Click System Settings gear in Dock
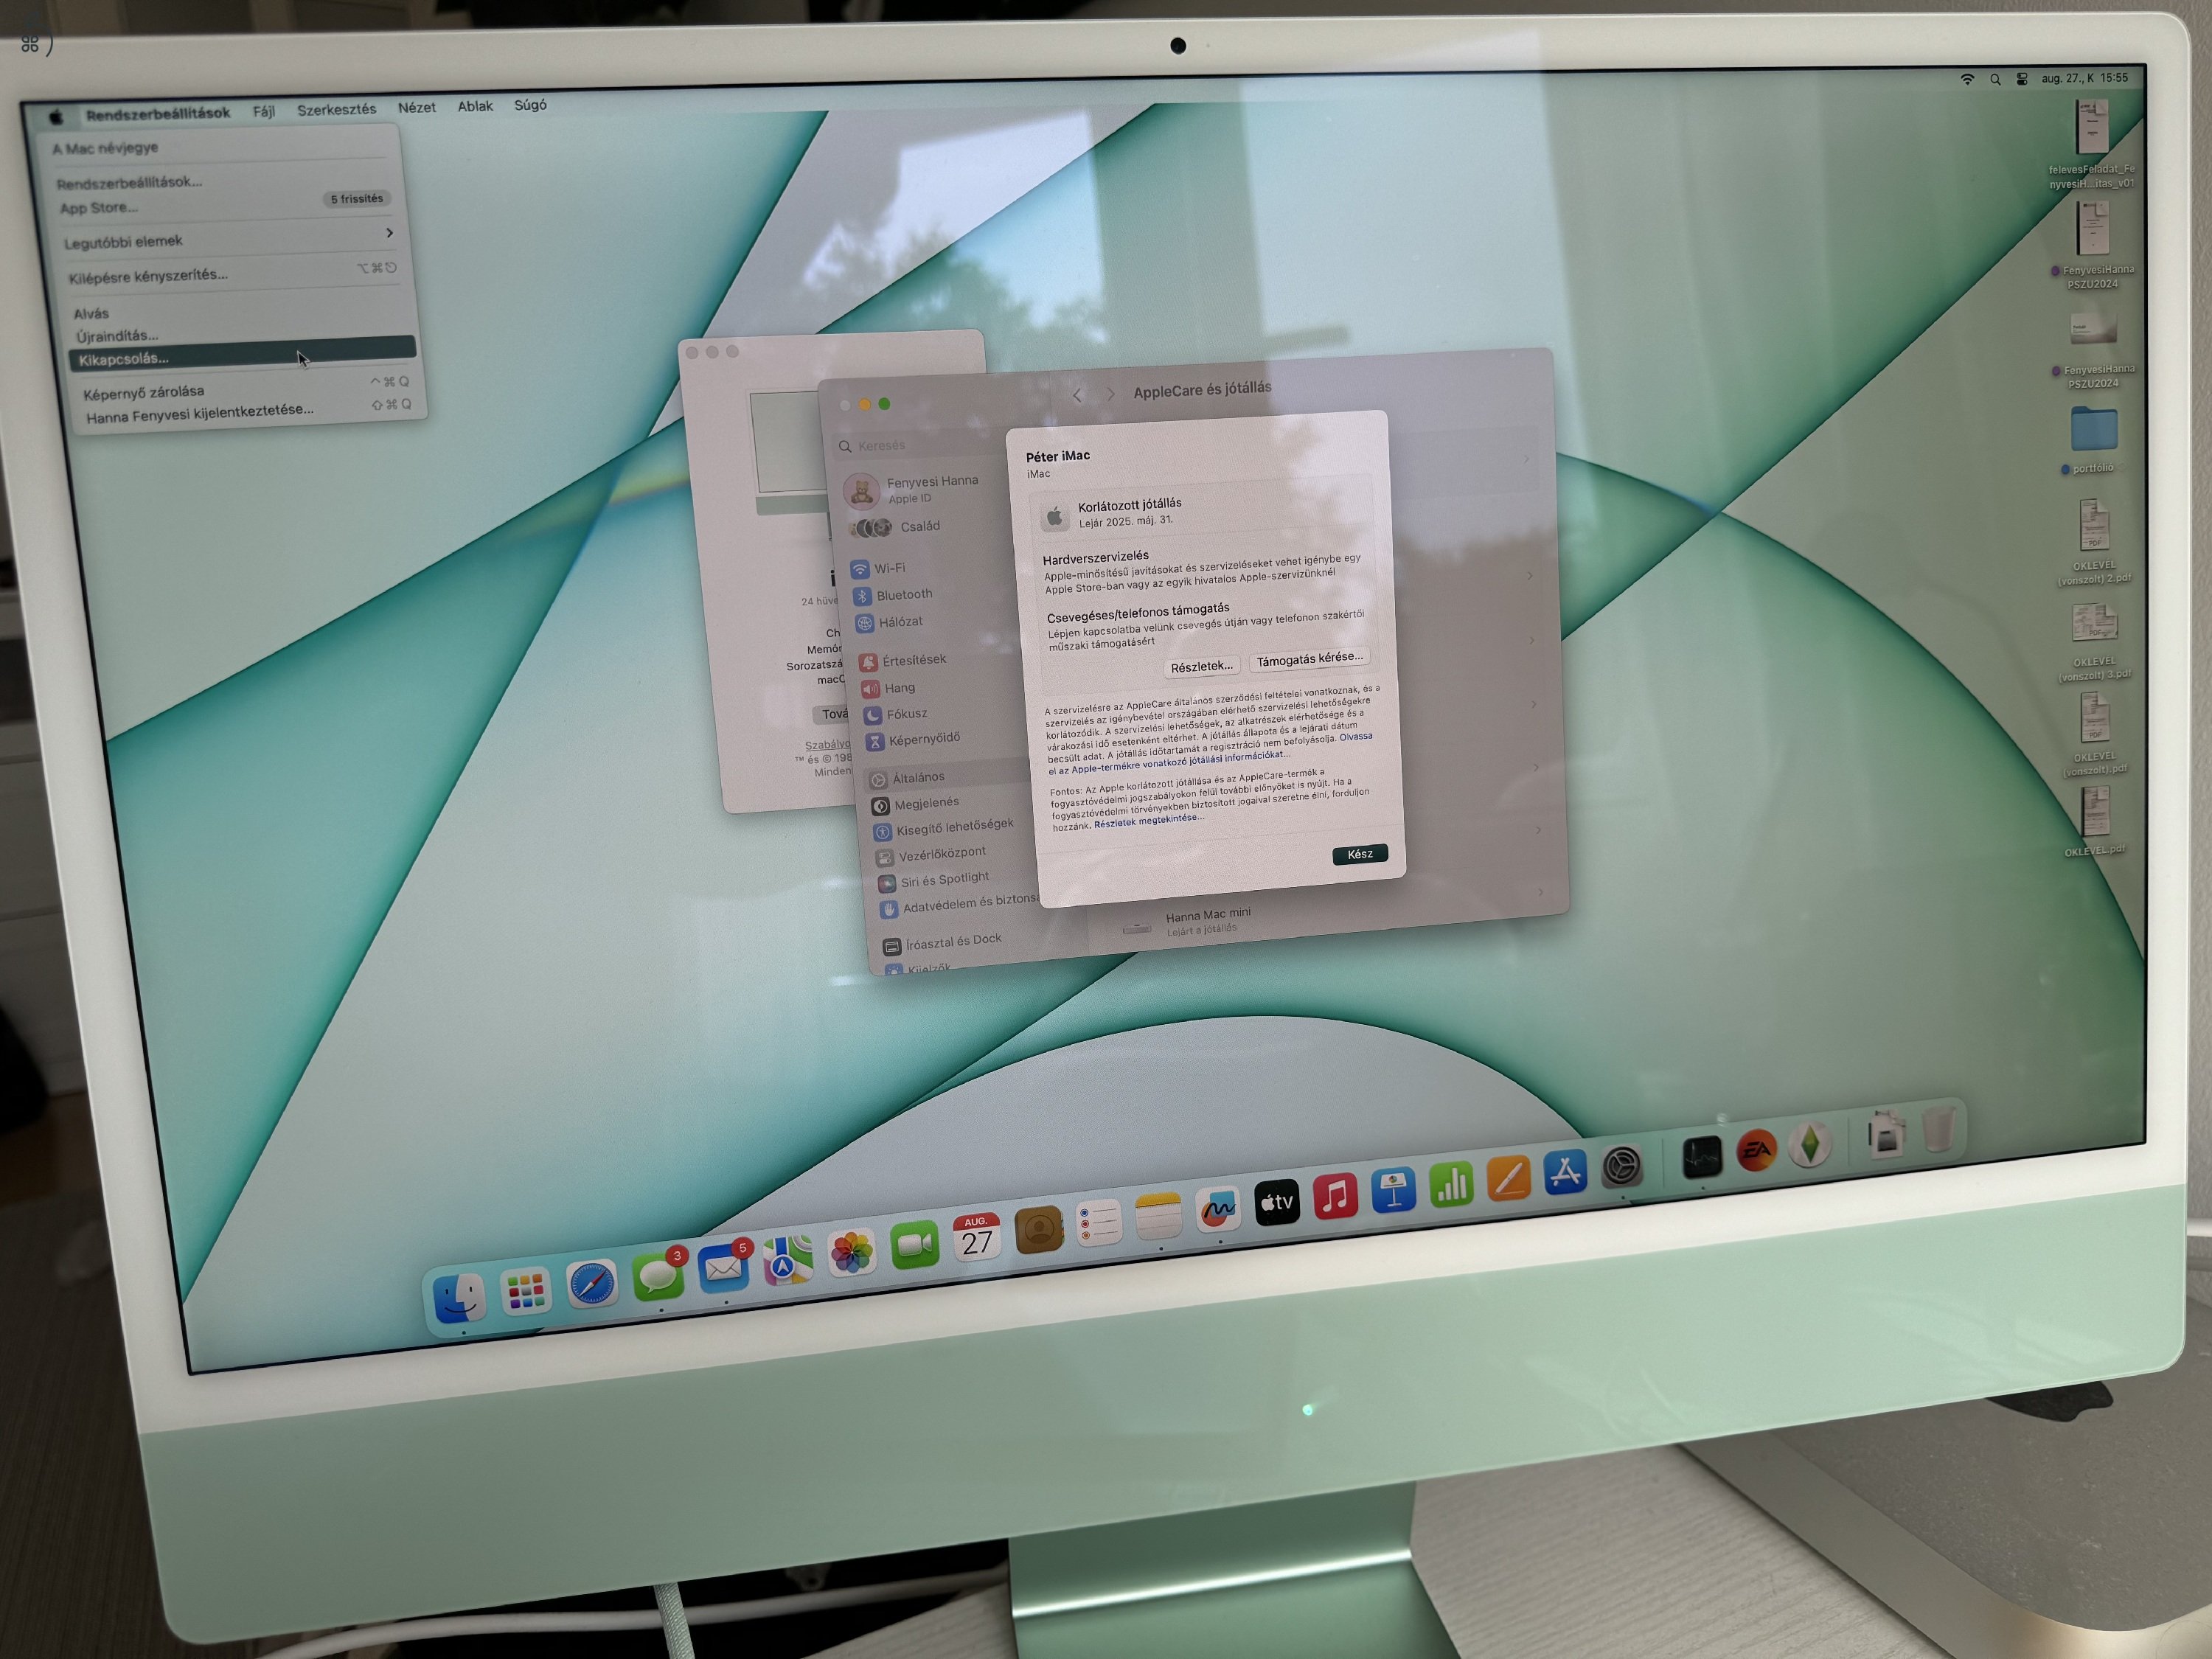The height and width of the screenshot is (1659, 2212). coord(1621,1165)
